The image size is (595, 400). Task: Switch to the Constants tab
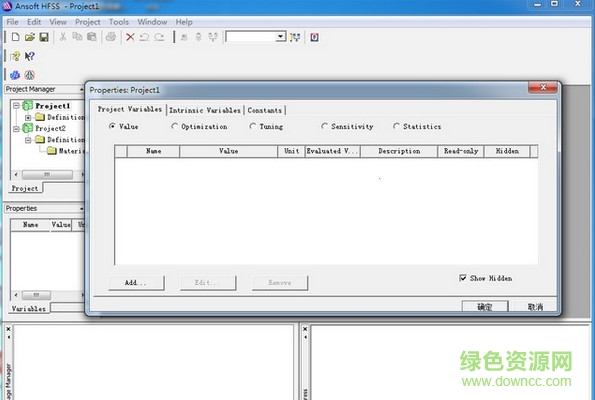pyautogui.click(x=265, y=110)
